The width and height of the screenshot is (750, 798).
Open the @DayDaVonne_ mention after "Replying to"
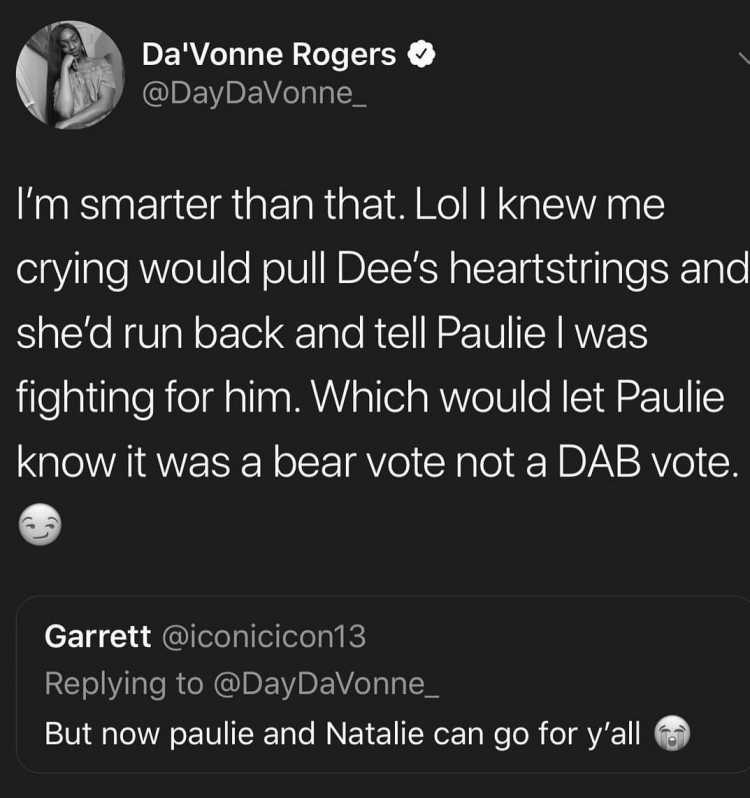(x=326, y=683)
